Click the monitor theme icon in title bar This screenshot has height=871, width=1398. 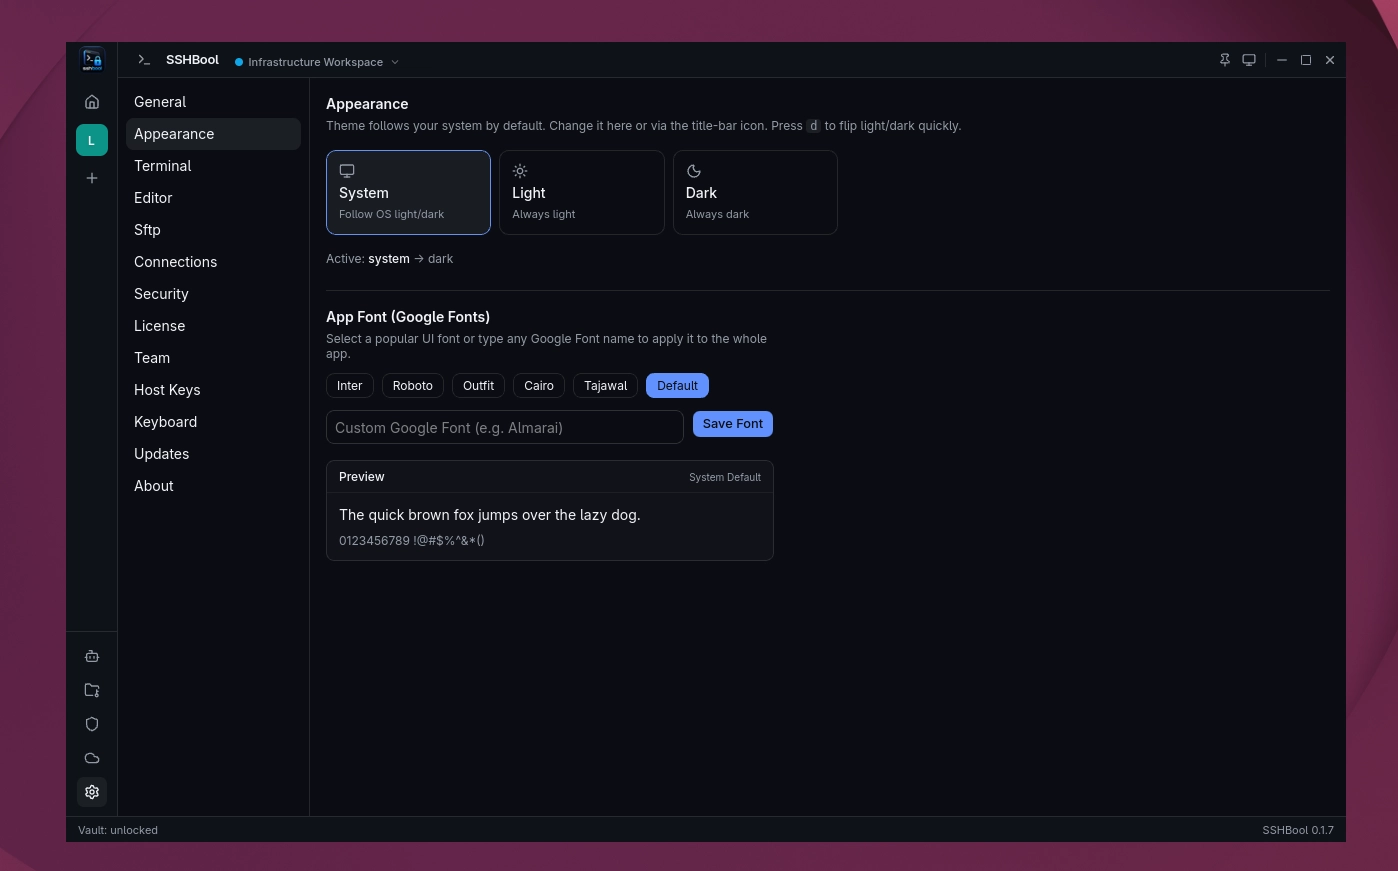[1249, 60]
